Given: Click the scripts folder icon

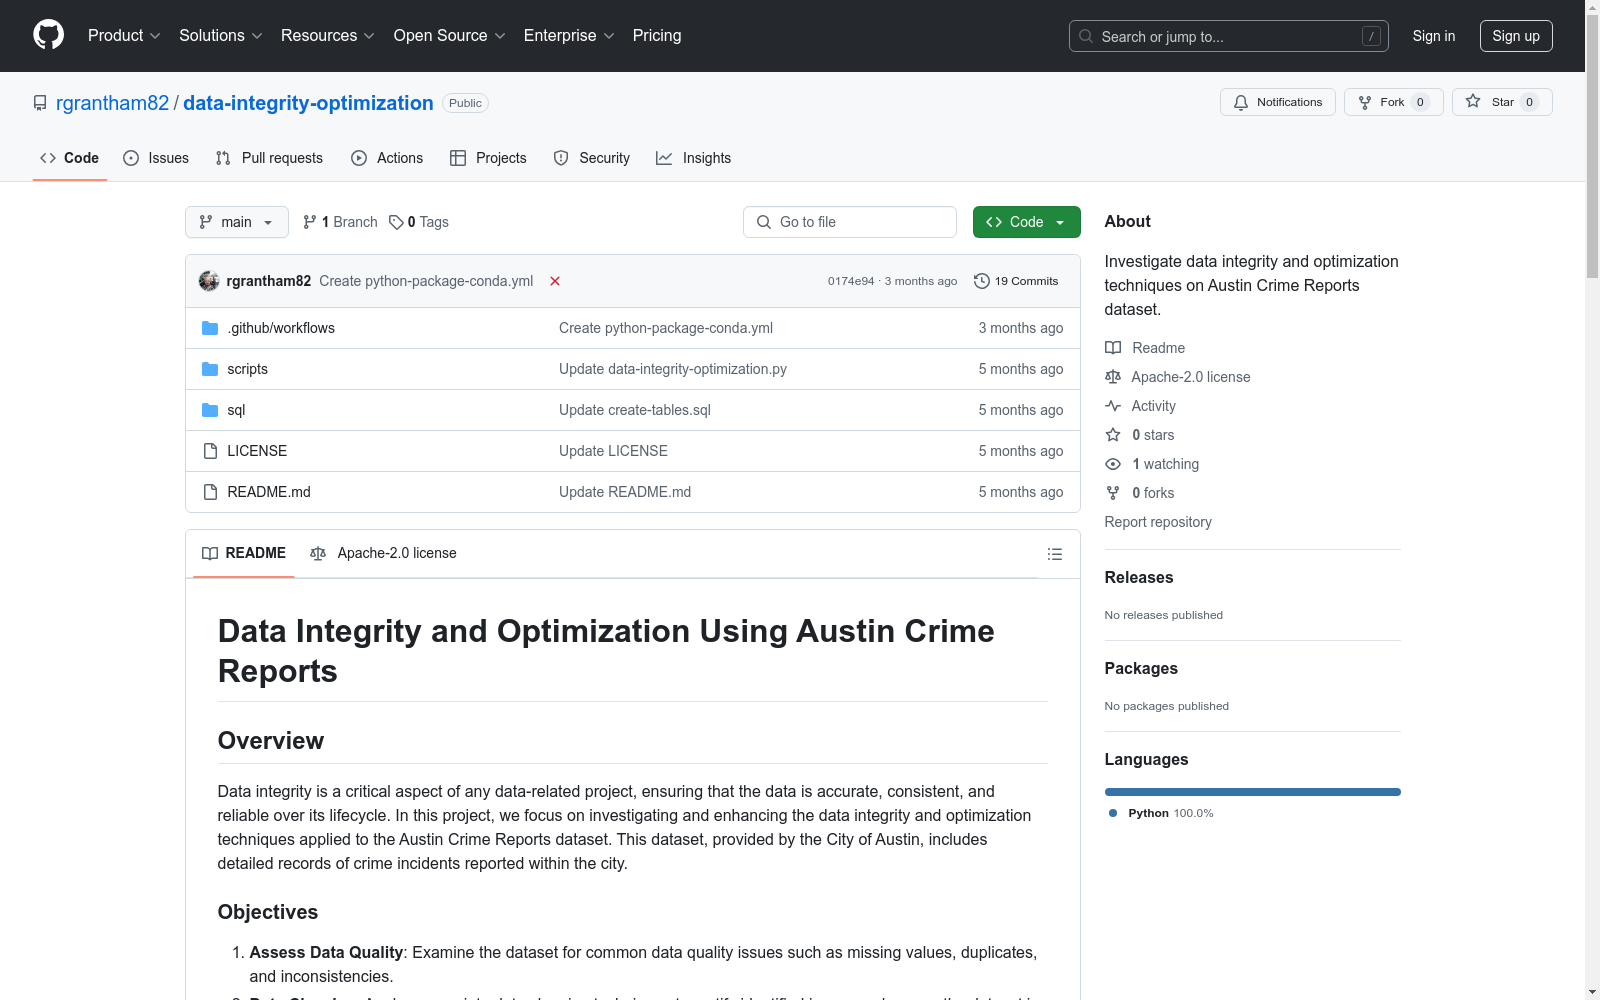Looking at the screenshot, I should (210, 369).
